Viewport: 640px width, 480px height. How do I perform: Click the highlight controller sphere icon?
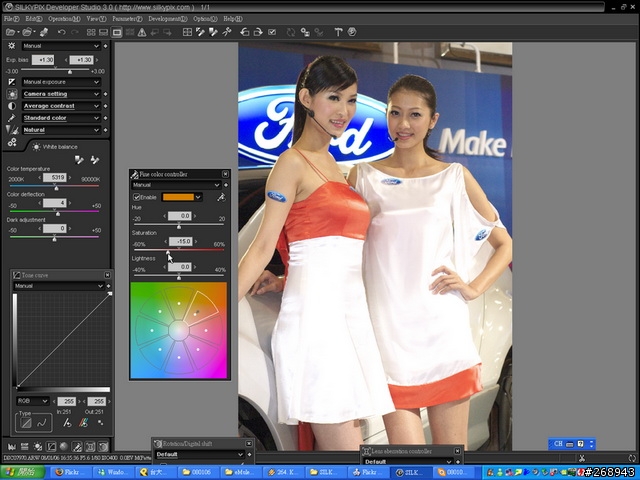64,447
